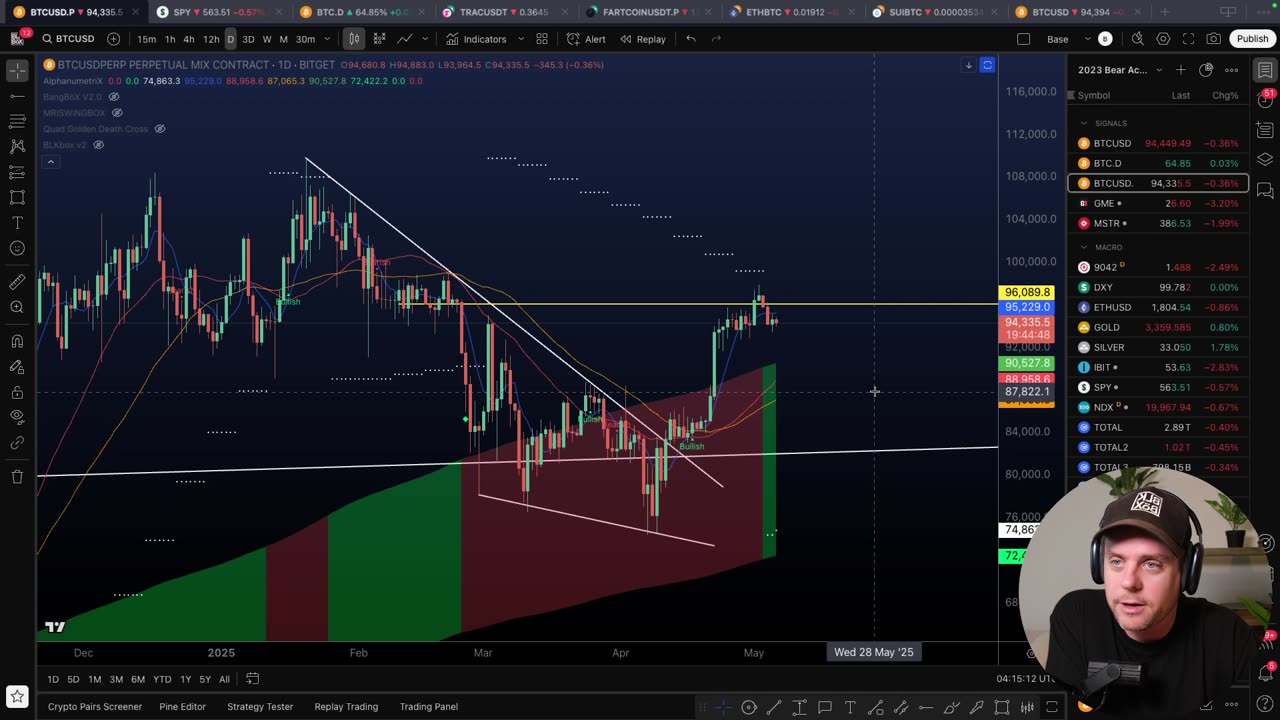
Task: Open the Indicators favorites dropdown arrow
Action: (x=521, y=39)
